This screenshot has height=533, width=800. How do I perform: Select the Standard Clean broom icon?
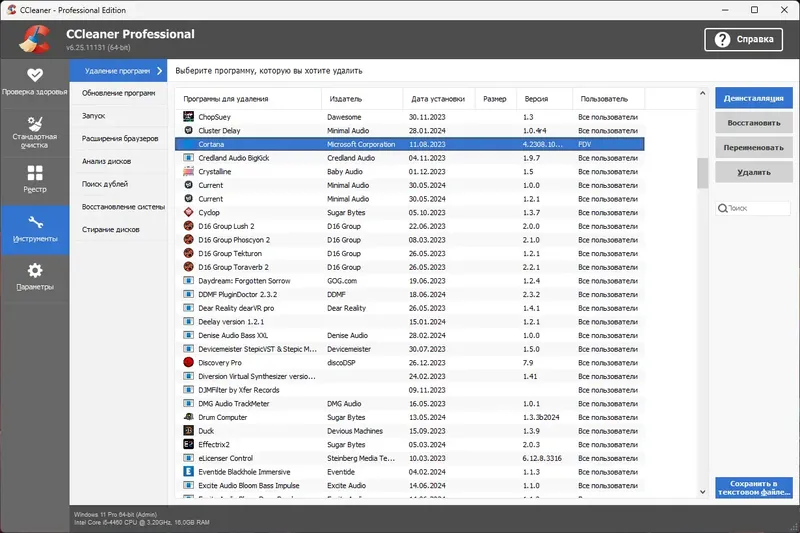(34, 125)
